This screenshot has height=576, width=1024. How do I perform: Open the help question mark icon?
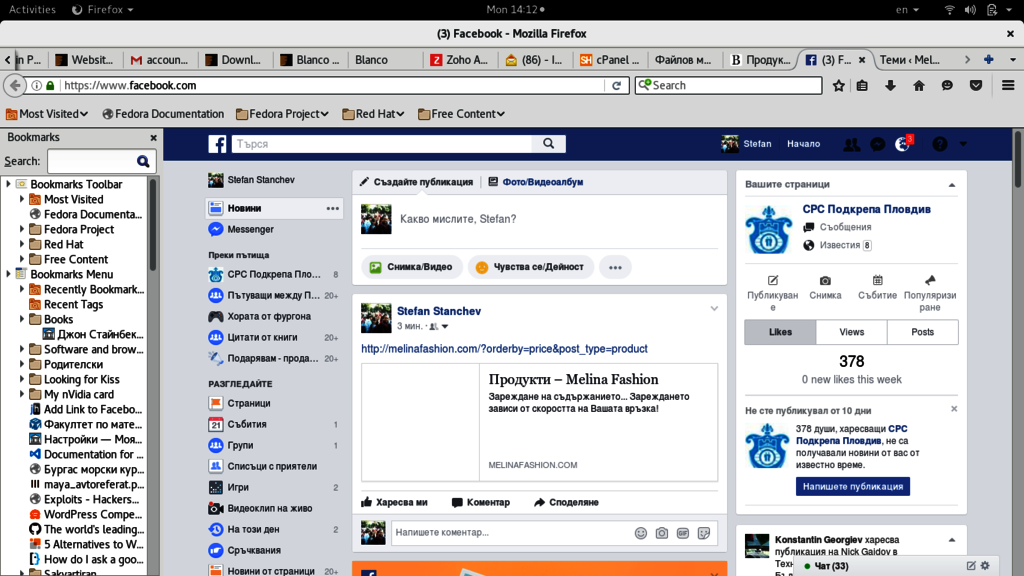(940, 144)
